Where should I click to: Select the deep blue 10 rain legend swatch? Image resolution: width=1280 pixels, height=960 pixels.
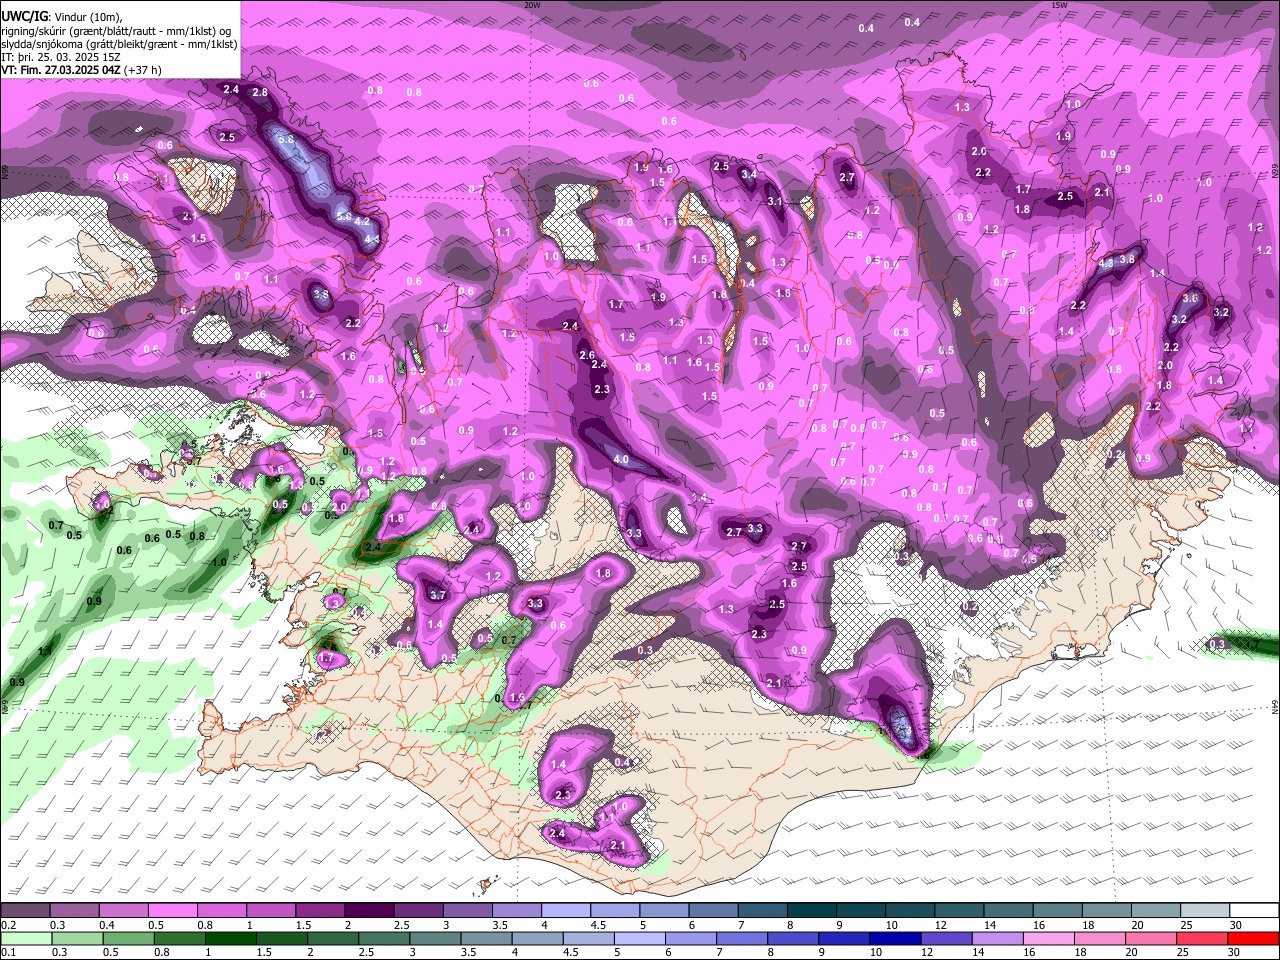point(895,938)
